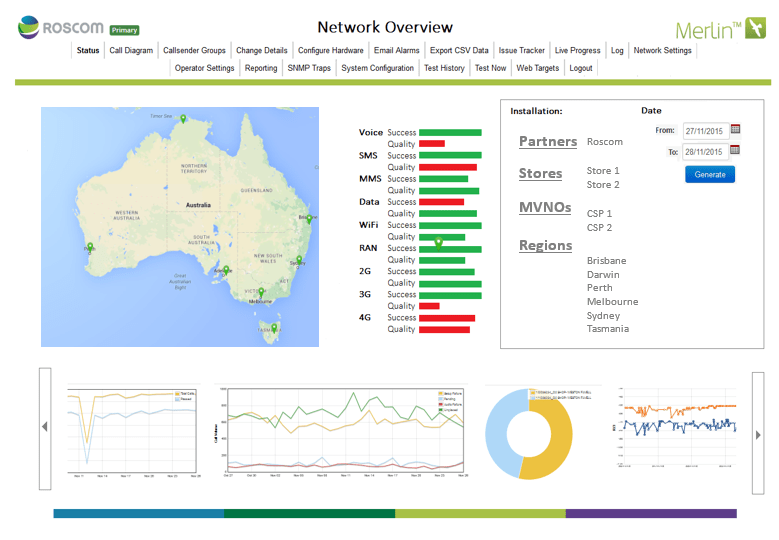Viewport: 779px width, 540px height.
Task: Select the Tasmania location marker
Action: pyautogui.click(x=273, y=327)
